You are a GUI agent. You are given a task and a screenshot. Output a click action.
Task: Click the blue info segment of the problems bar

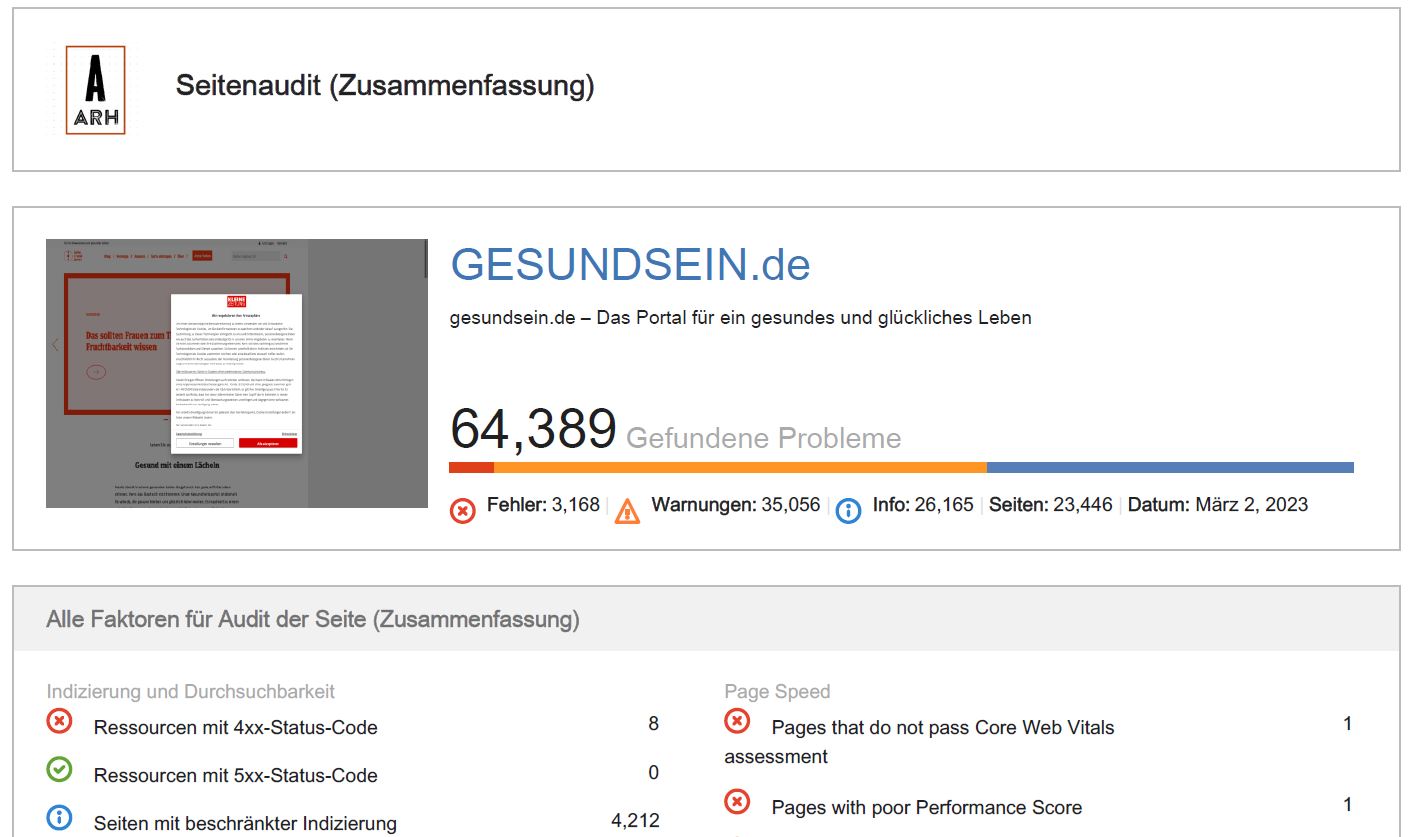coord(1170,467)
